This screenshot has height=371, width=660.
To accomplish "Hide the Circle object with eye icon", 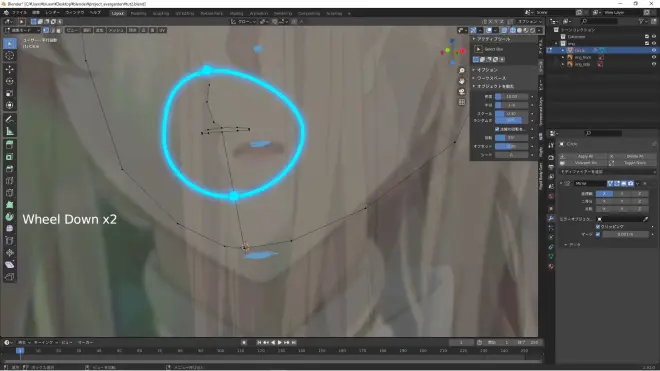I will [654, 50].
